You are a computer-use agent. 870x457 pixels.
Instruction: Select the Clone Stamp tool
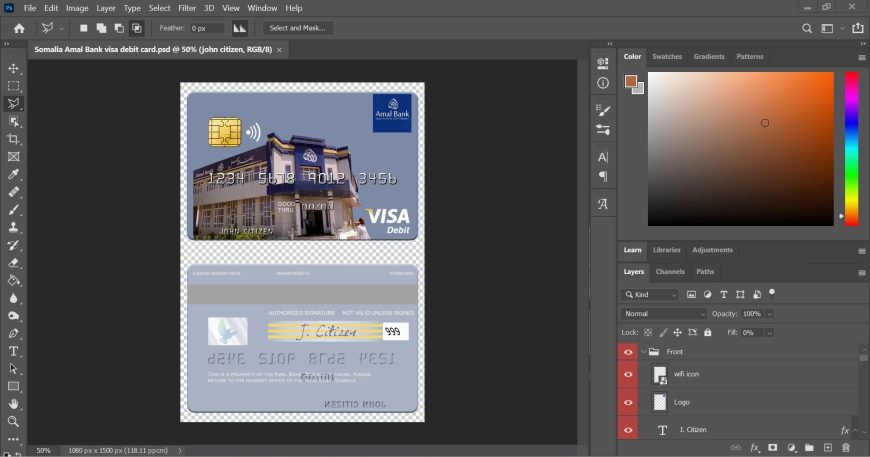pyautogui.click(x=13, y=227)
